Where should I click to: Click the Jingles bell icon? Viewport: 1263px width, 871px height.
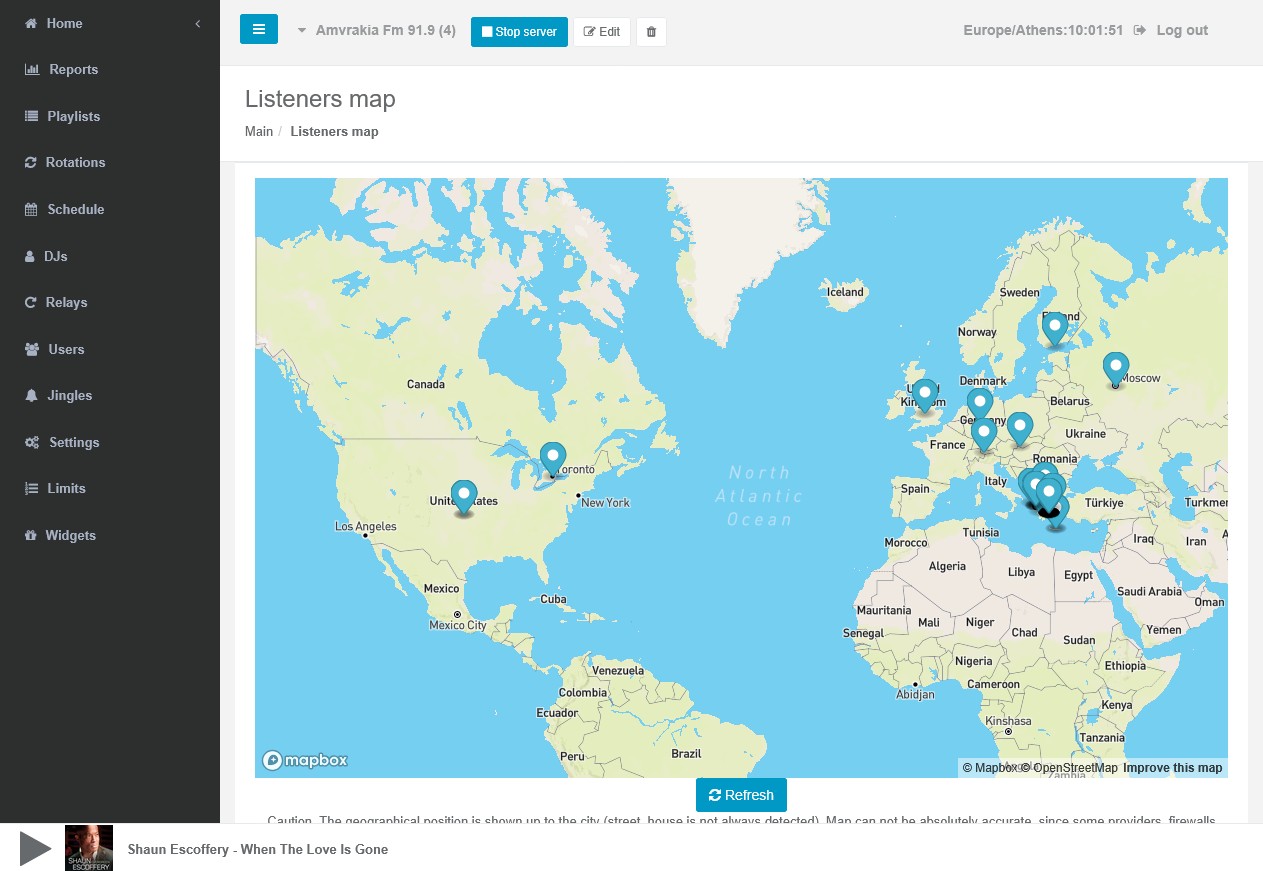pyautogui.click(x=31, y=396)
